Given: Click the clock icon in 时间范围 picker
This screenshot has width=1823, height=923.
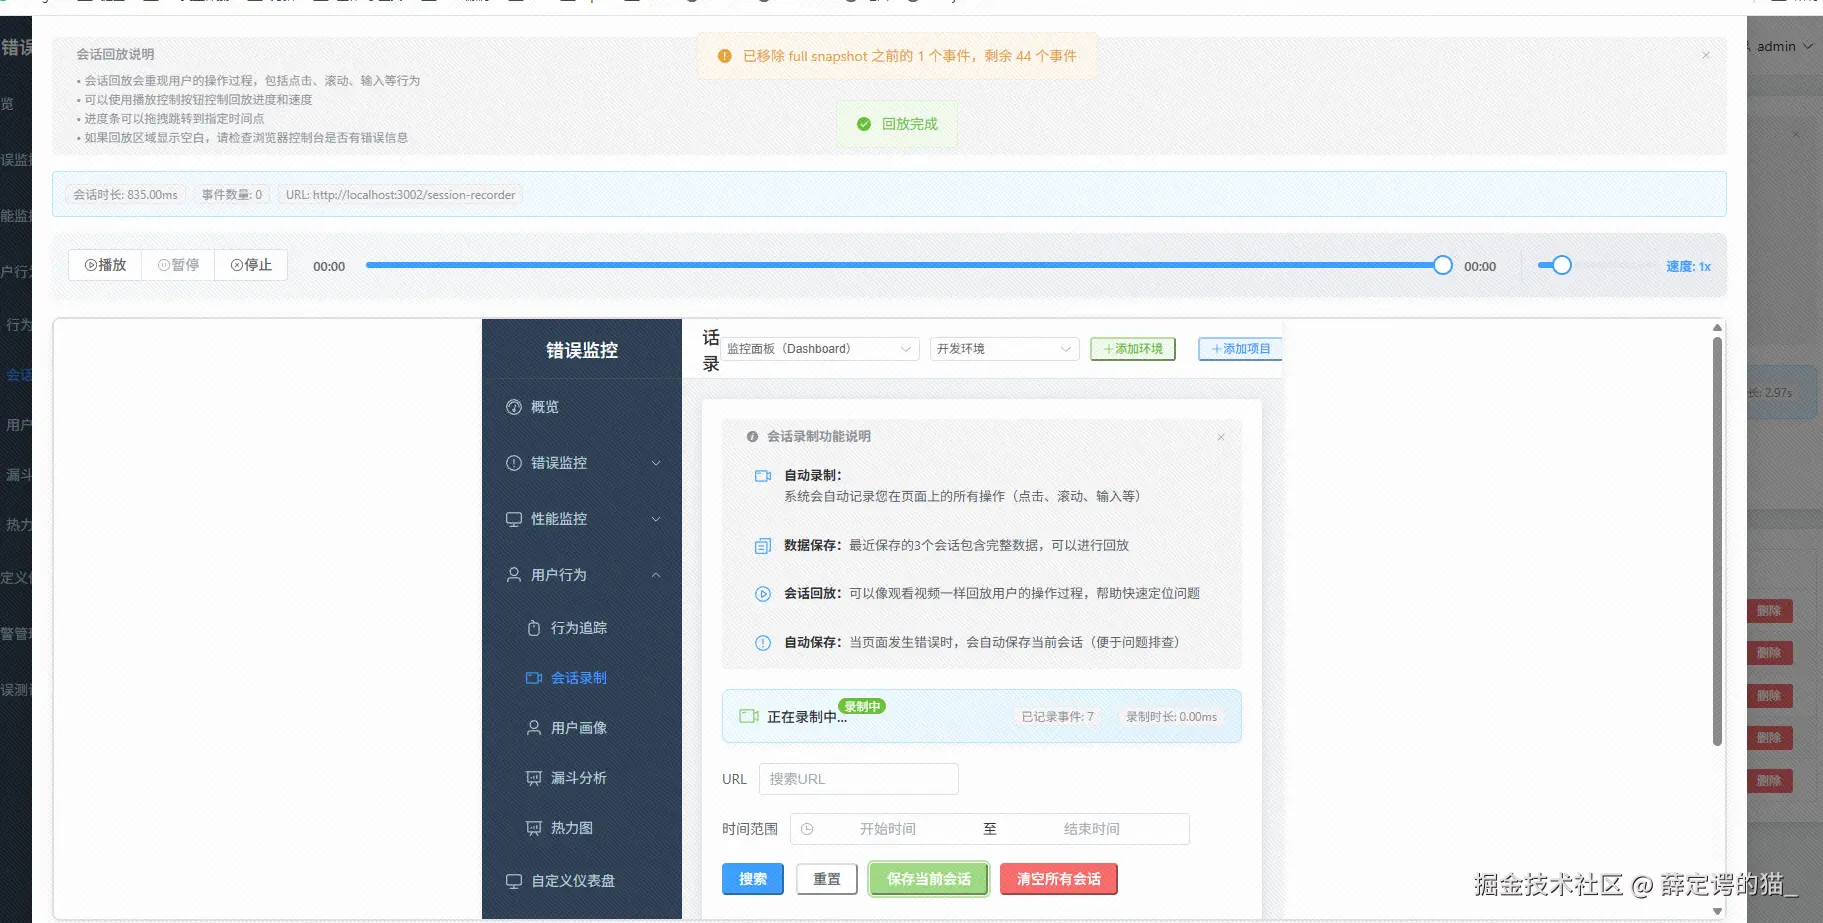Looking at the screenshot, I should [807, 829].
